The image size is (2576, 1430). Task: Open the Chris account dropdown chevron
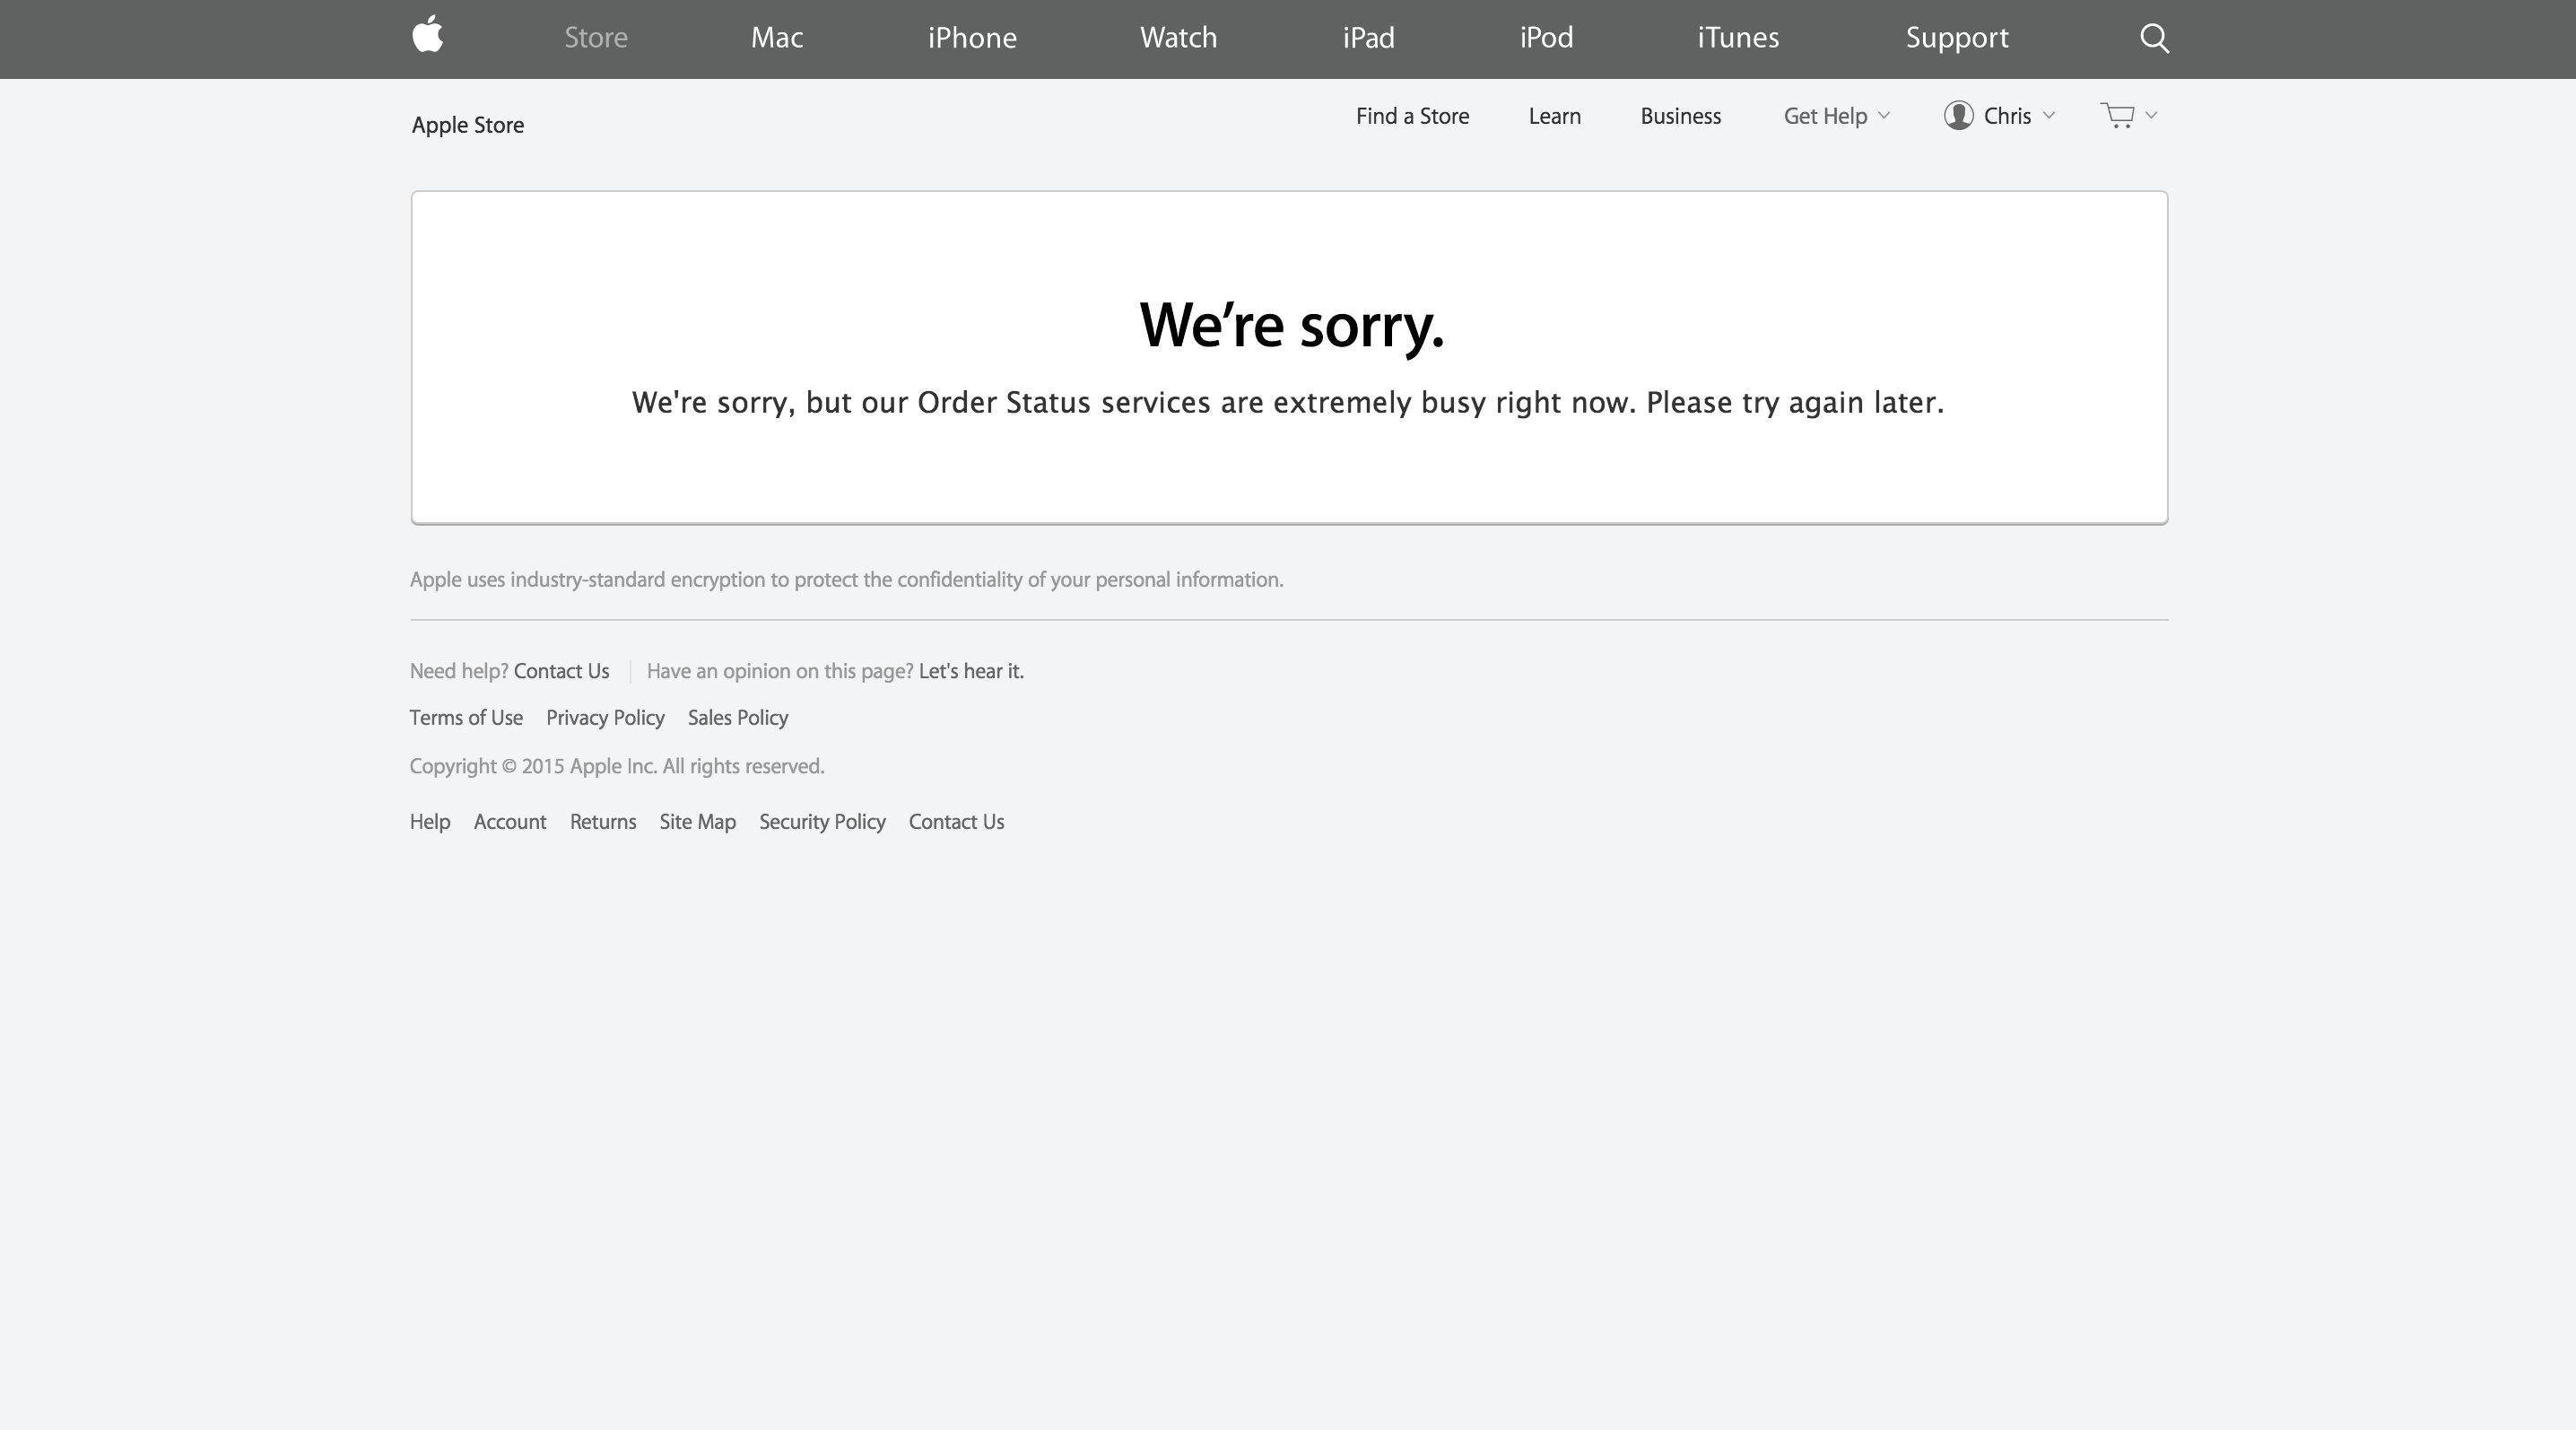click(2048, 116)
